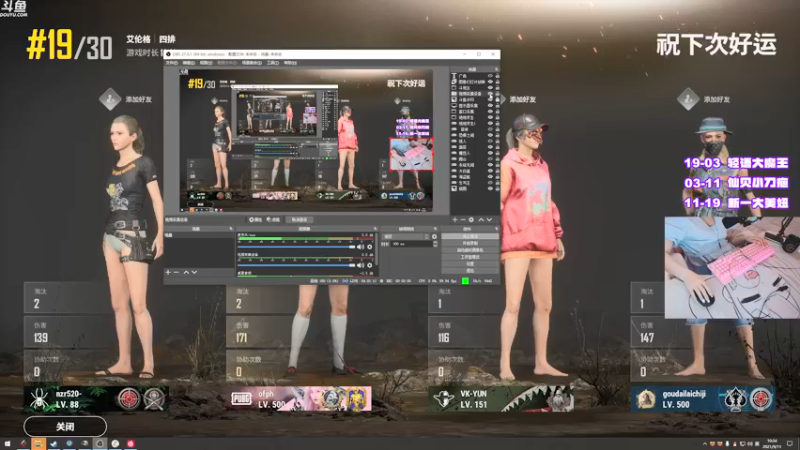This screenshot has height=450, width=800.
Task: Open the 视图 (View) menu in OBS
Action: point(206,63)
